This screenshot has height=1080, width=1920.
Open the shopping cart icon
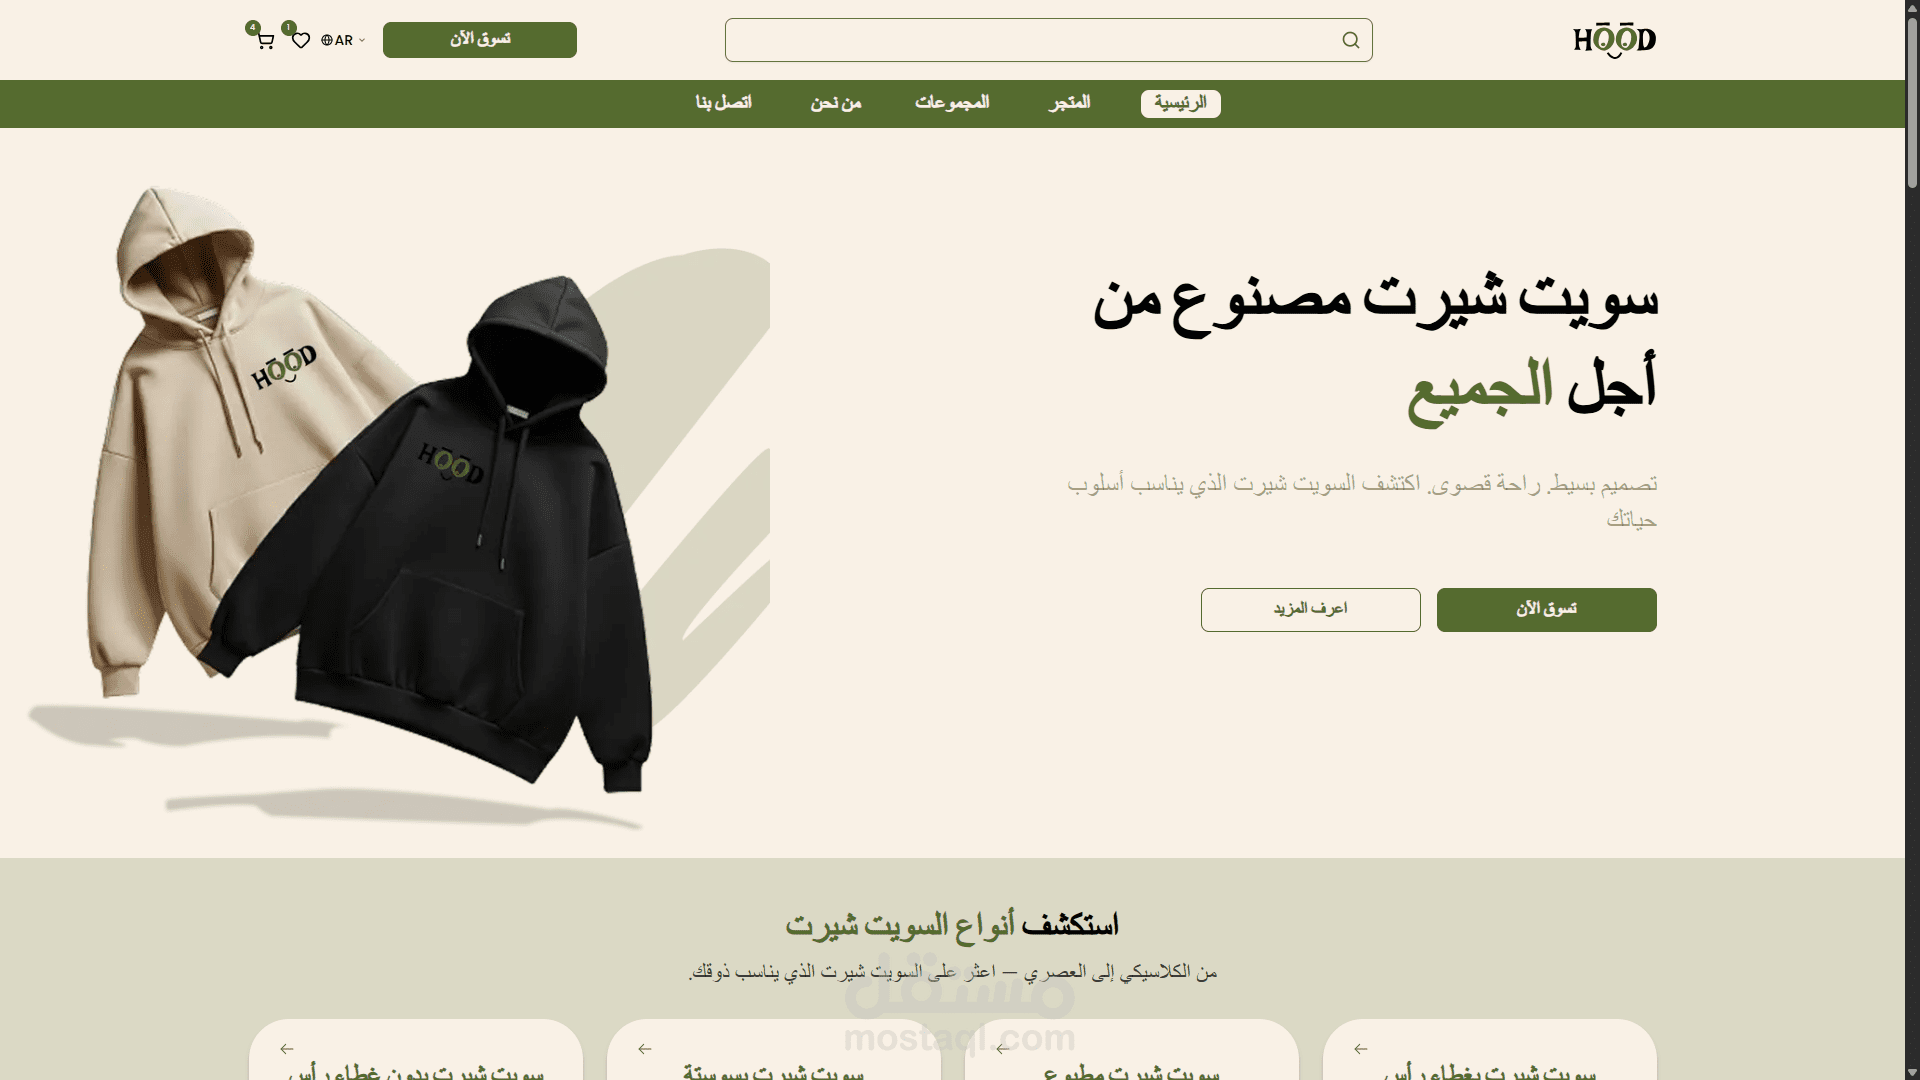(x=265, y=41)
